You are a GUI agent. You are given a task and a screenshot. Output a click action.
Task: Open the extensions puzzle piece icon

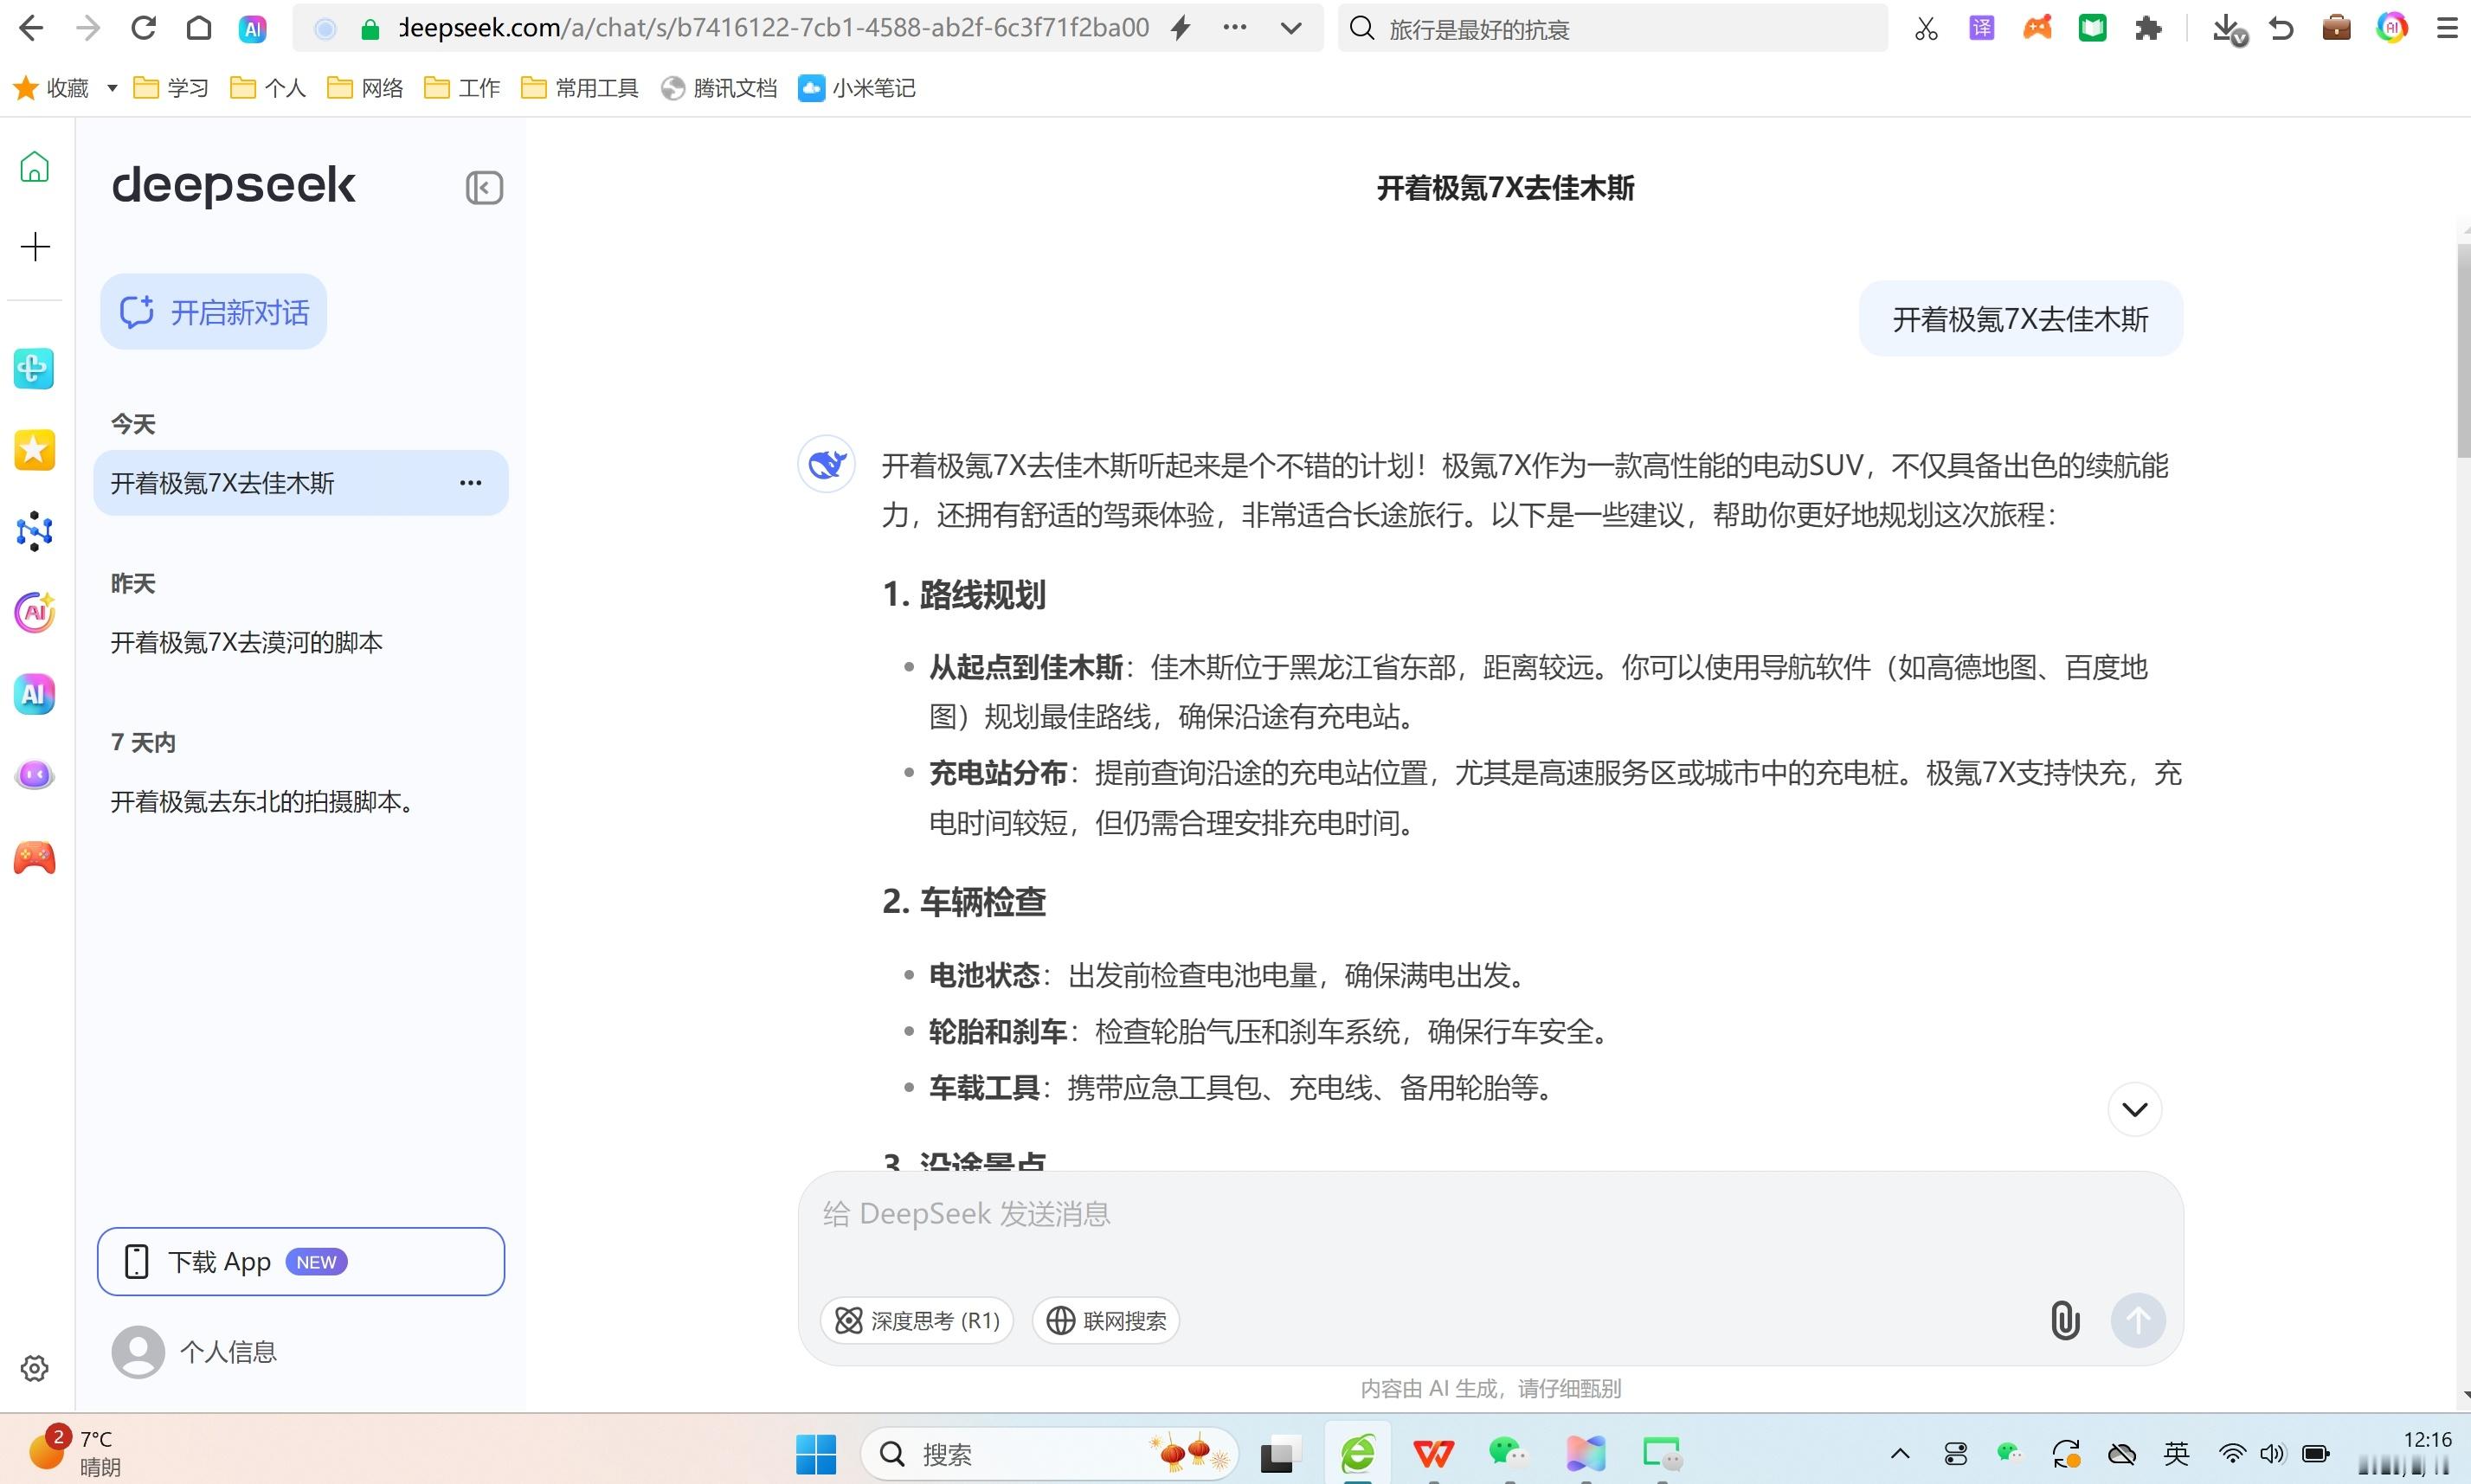(2147, 28)
